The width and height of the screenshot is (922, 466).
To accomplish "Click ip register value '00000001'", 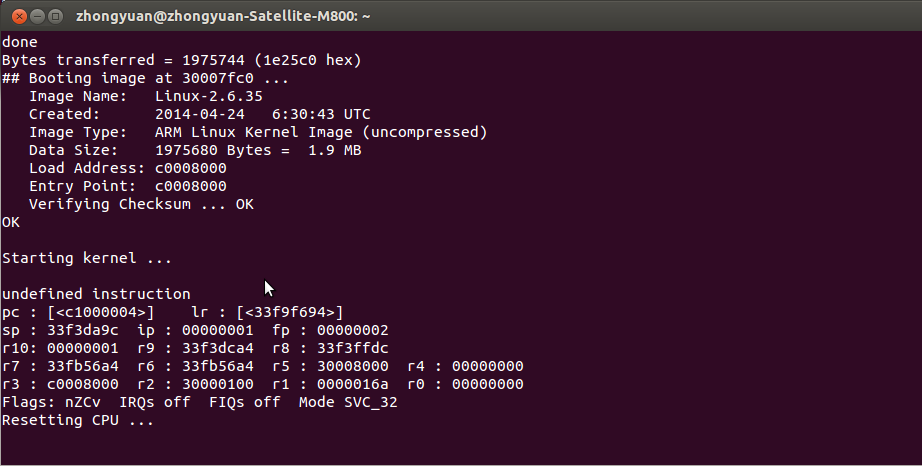I will pos(218,330).
